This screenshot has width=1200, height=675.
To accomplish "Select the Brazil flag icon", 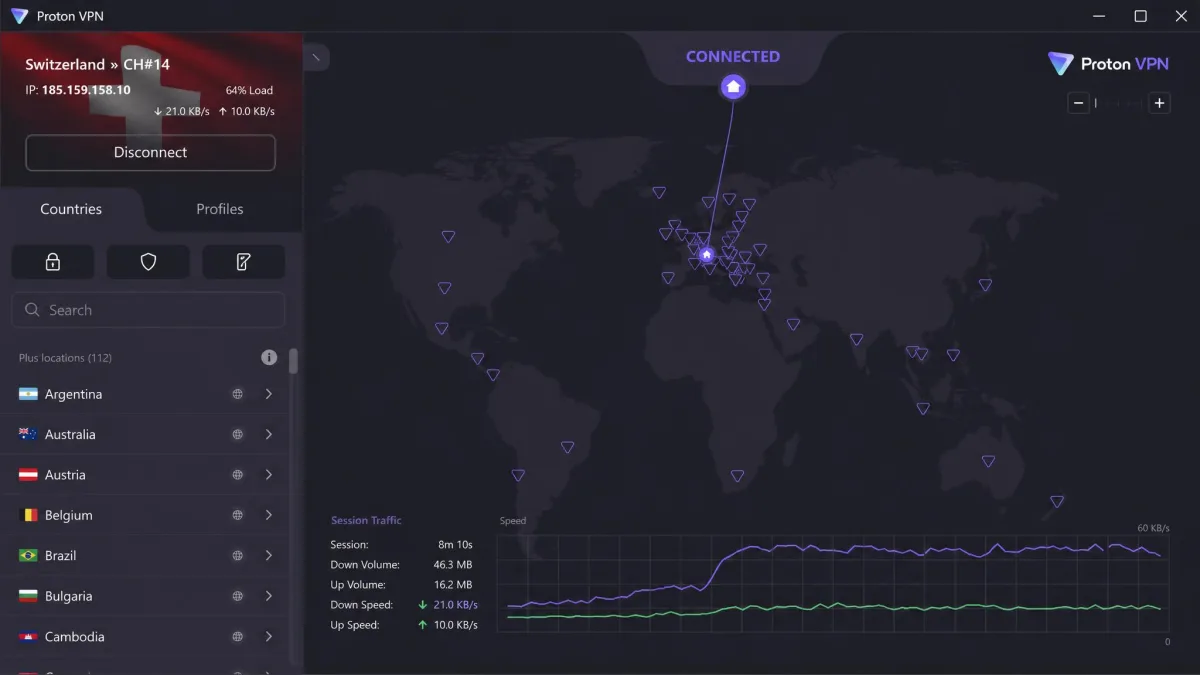I will coord(28,555).
